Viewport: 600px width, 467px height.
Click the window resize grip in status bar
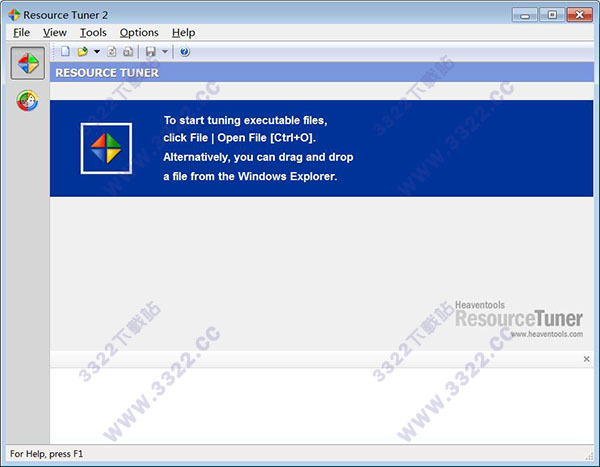coord(589,456)
